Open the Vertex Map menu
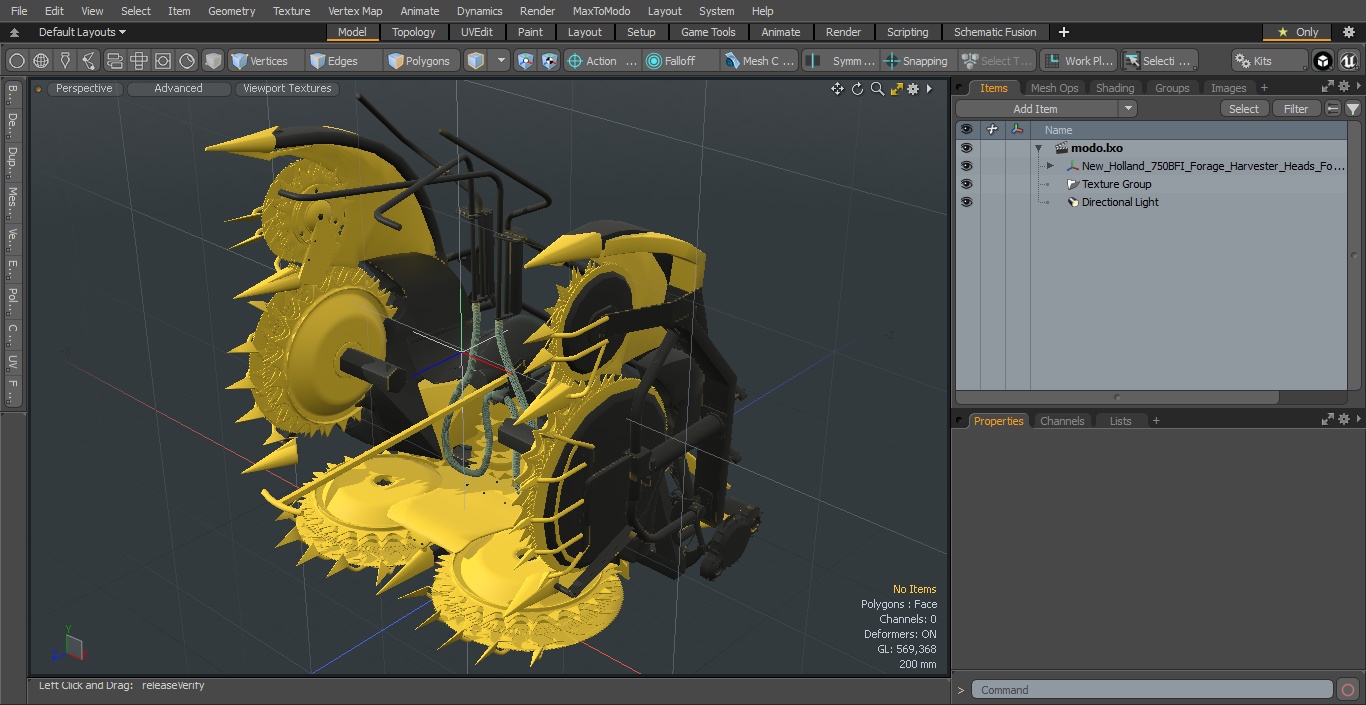This screenshot has width=1366, height=705. click(355, 11)
